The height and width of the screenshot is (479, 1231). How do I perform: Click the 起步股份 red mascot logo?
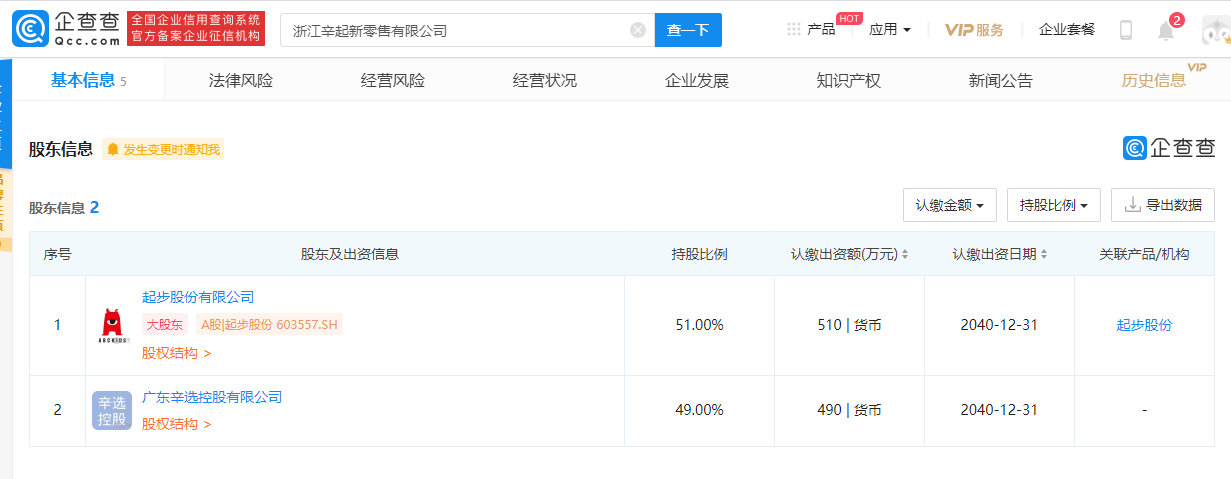tap(111, 325)
